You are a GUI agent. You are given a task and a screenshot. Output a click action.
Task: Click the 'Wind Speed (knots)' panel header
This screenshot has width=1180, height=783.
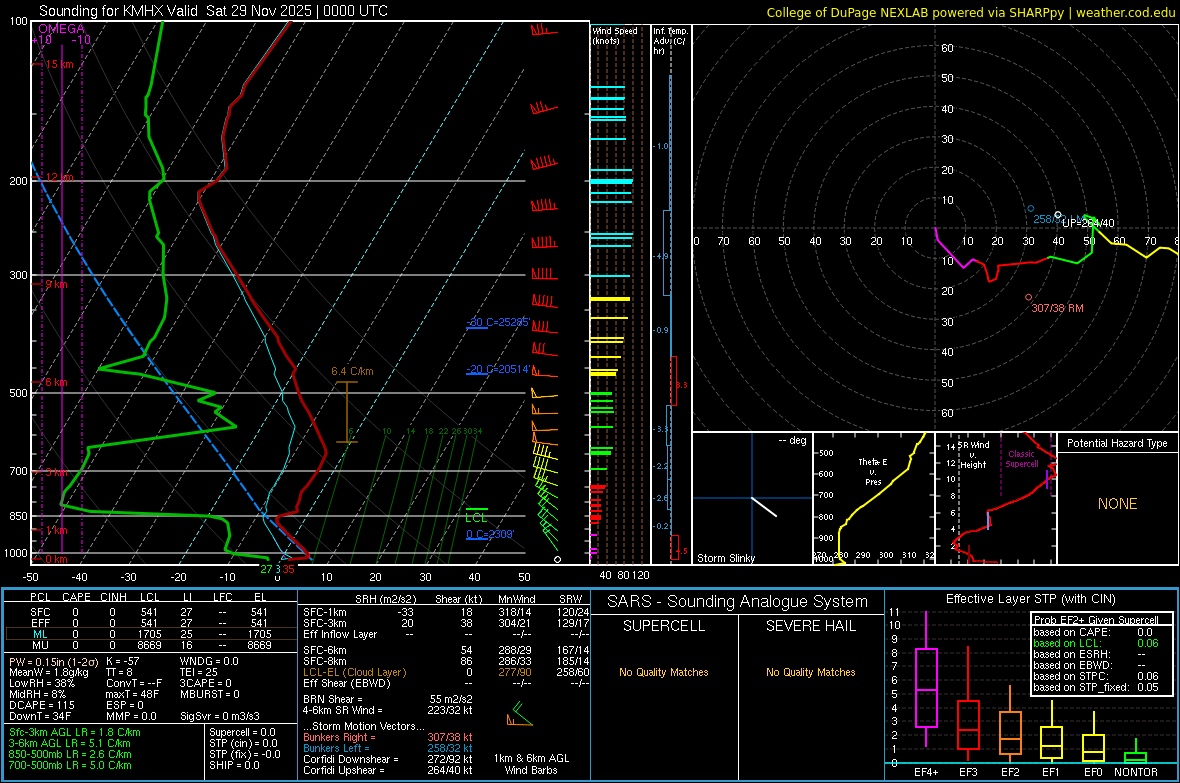[615, 35]
